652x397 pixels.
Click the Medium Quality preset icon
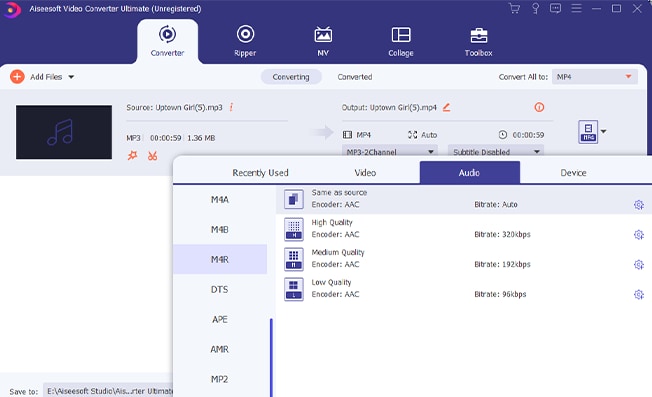point(294,259)
